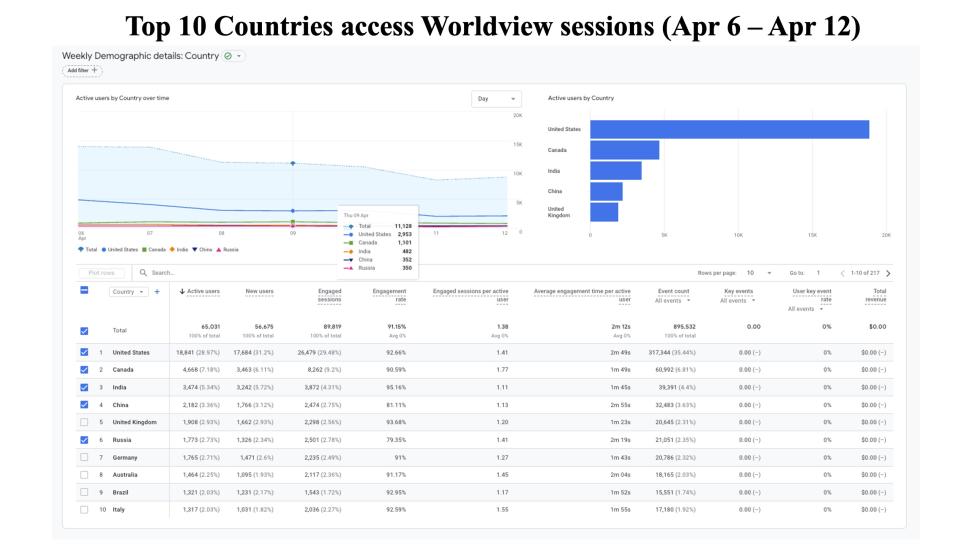The height and width of the screenshot is (547, 972).
Task: Click the United States bar in the bar chart
Action: (730, 129)
